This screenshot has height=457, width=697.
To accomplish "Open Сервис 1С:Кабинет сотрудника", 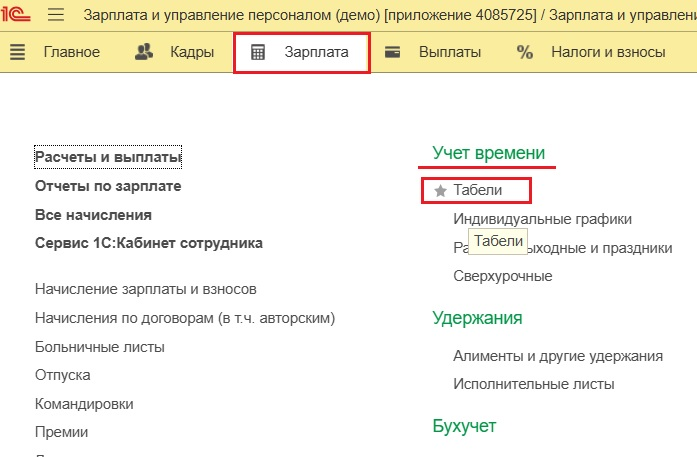I will click(x=149, y=243).
